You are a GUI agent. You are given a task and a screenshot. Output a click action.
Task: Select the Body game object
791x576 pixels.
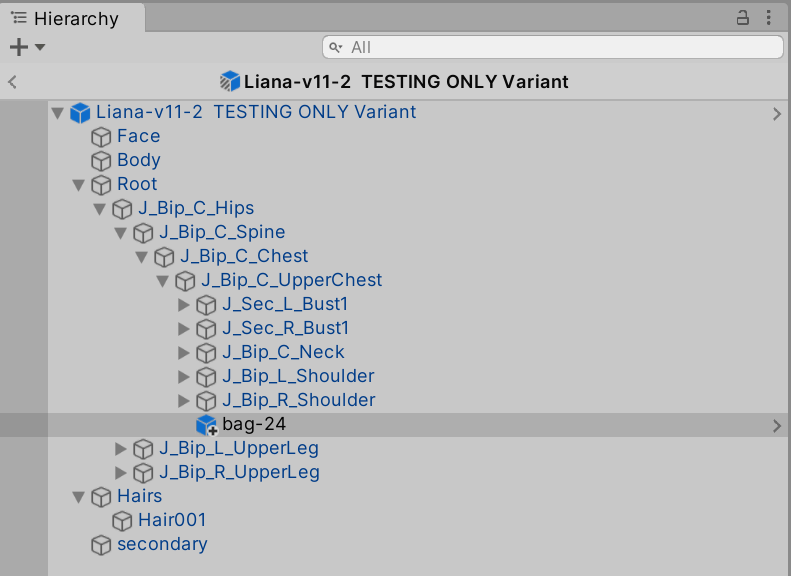(138, 160)
